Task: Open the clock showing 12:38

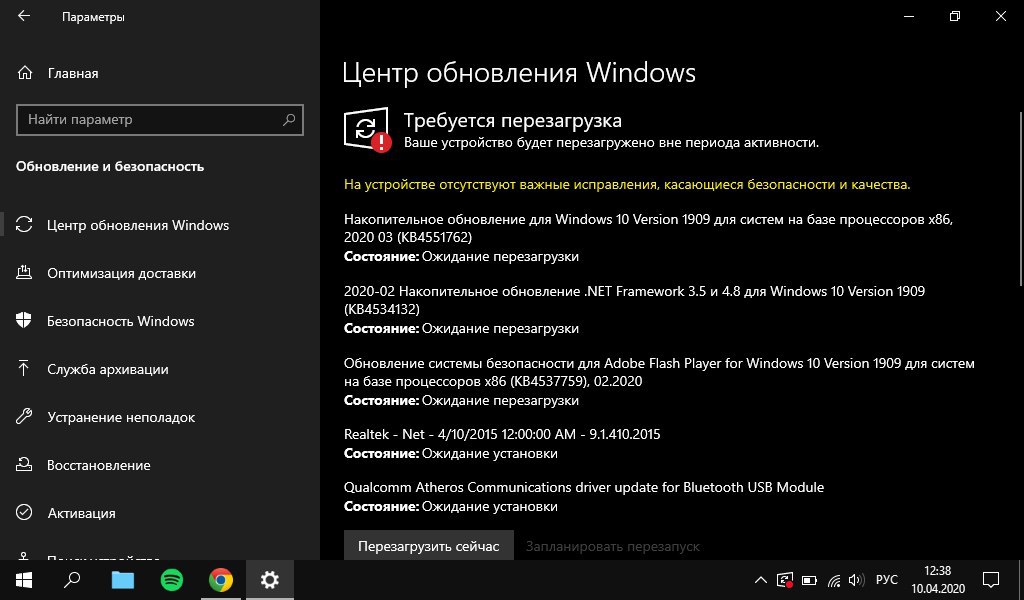Action: click(937, 580)
